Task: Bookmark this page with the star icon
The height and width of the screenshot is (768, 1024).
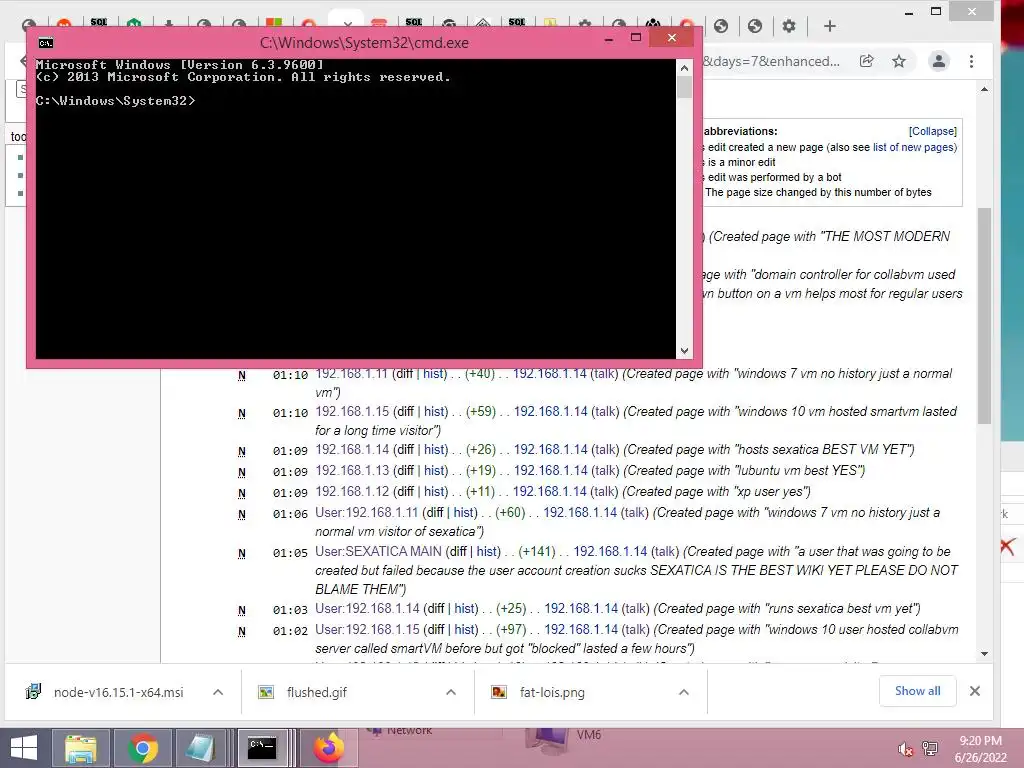Action: (899, 61)
